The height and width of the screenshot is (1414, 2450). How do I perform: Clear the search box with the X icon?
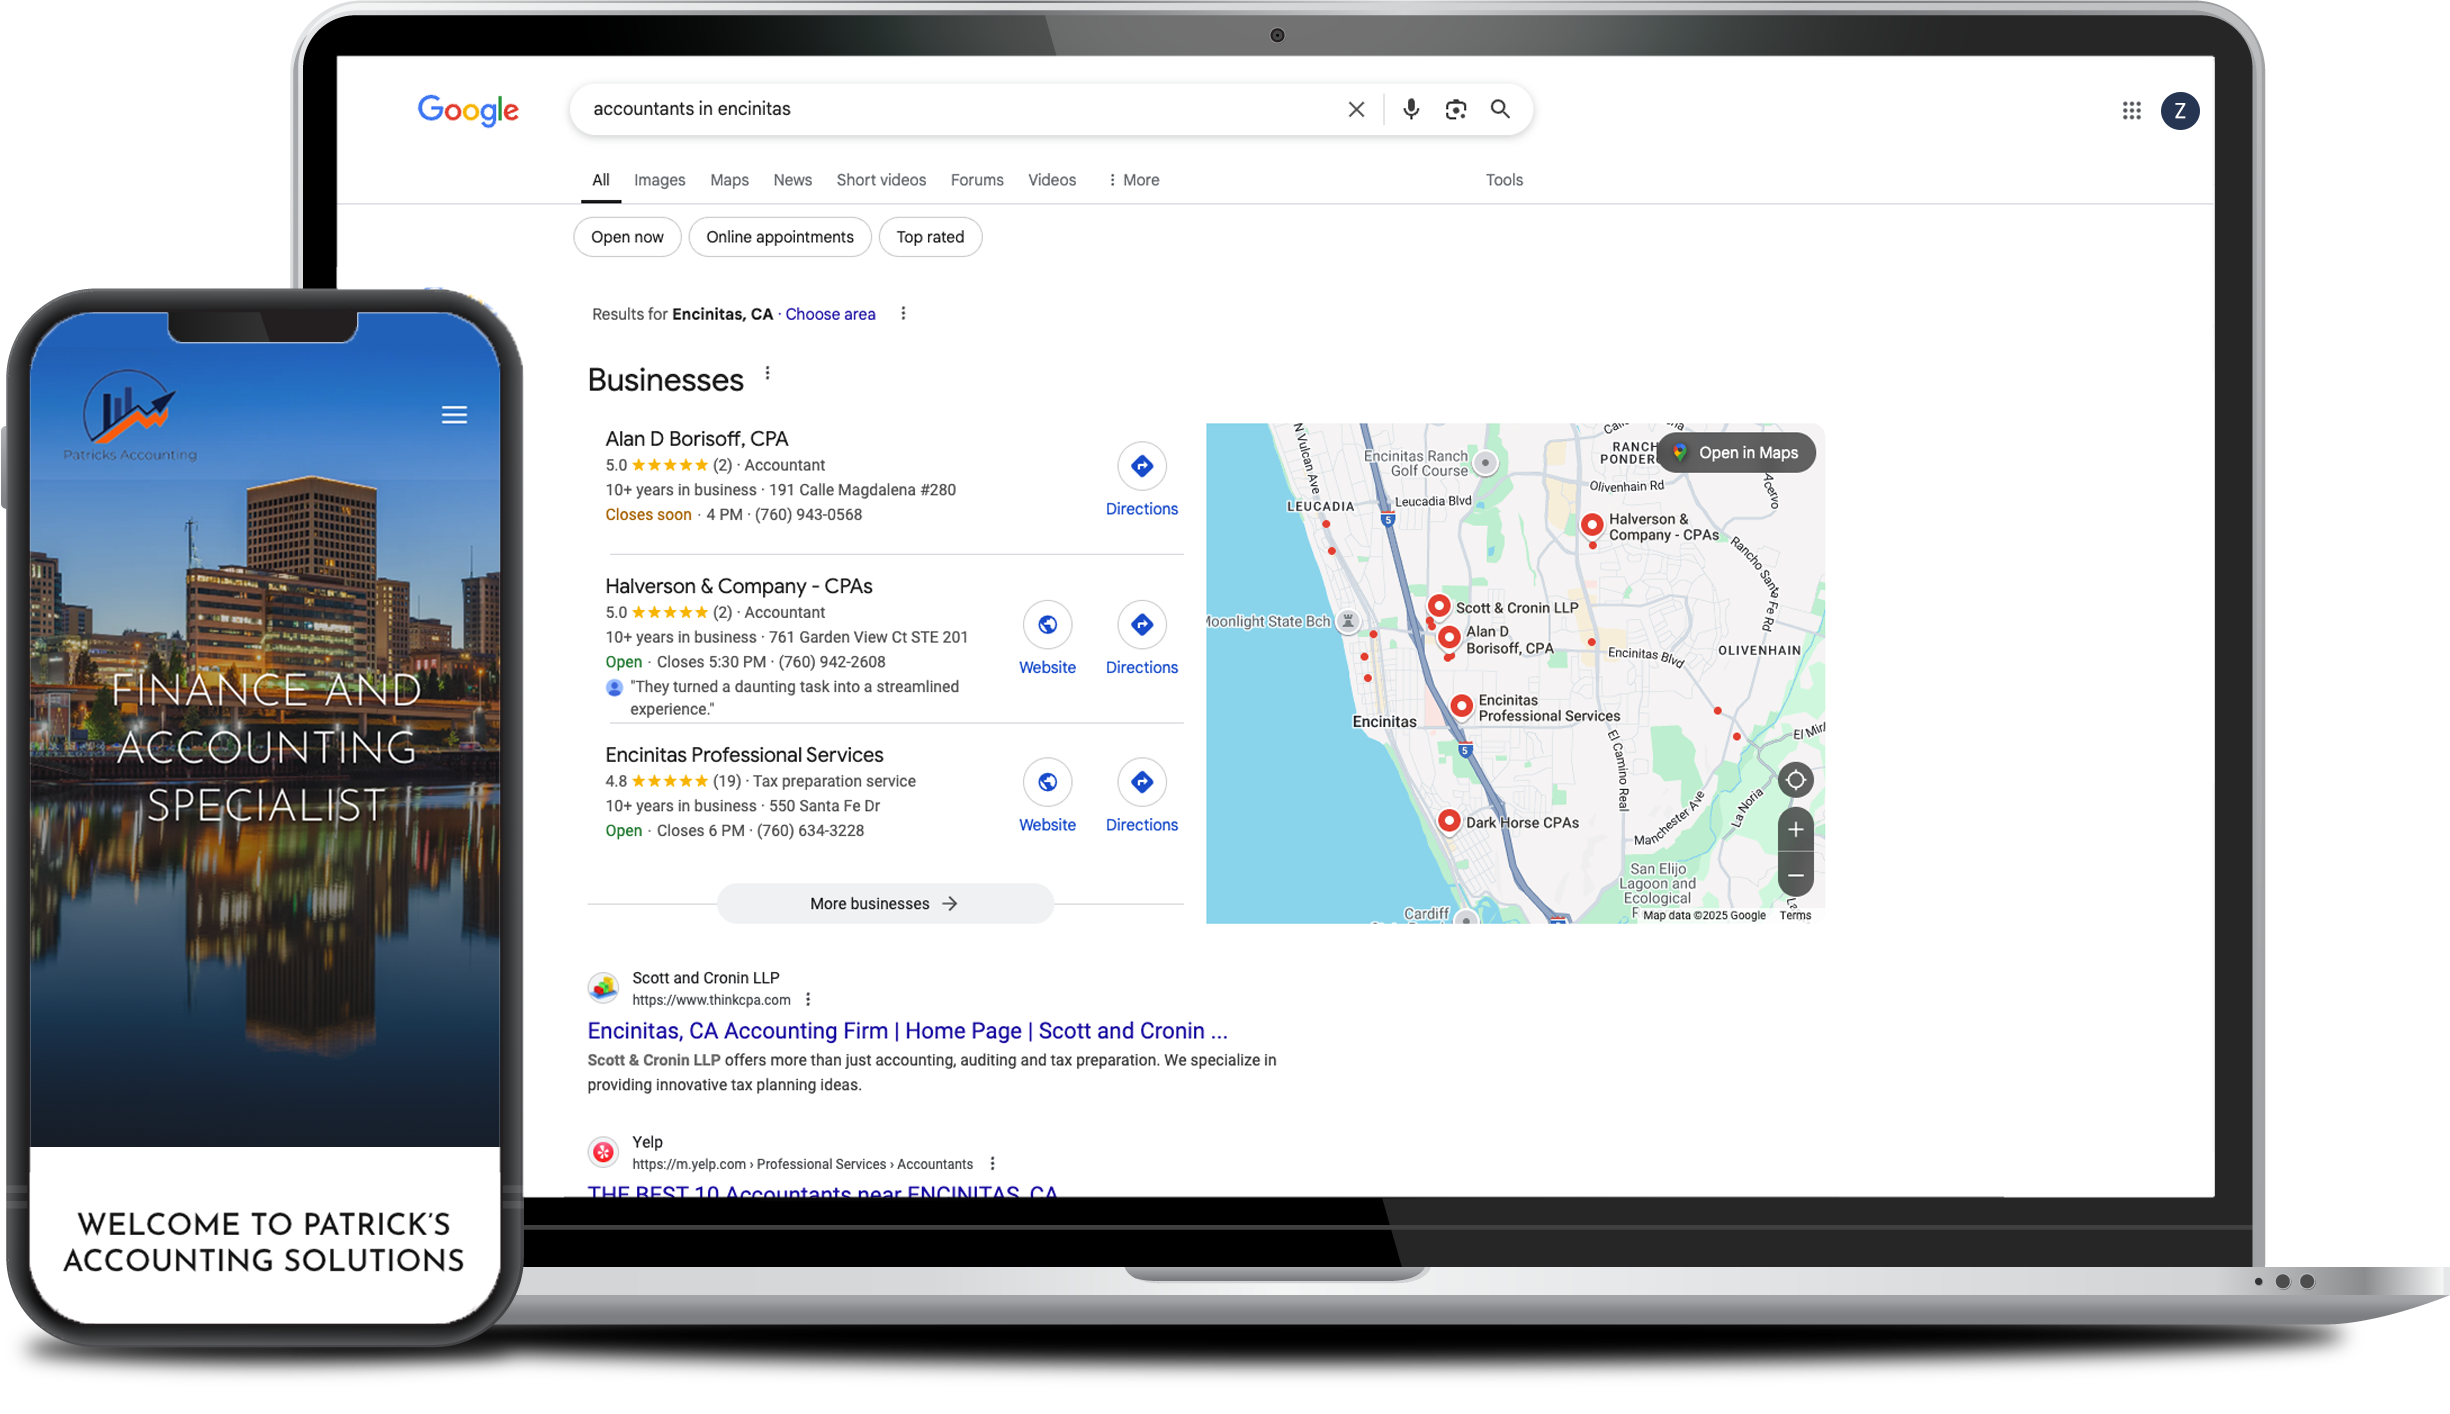pos(1356,109)
